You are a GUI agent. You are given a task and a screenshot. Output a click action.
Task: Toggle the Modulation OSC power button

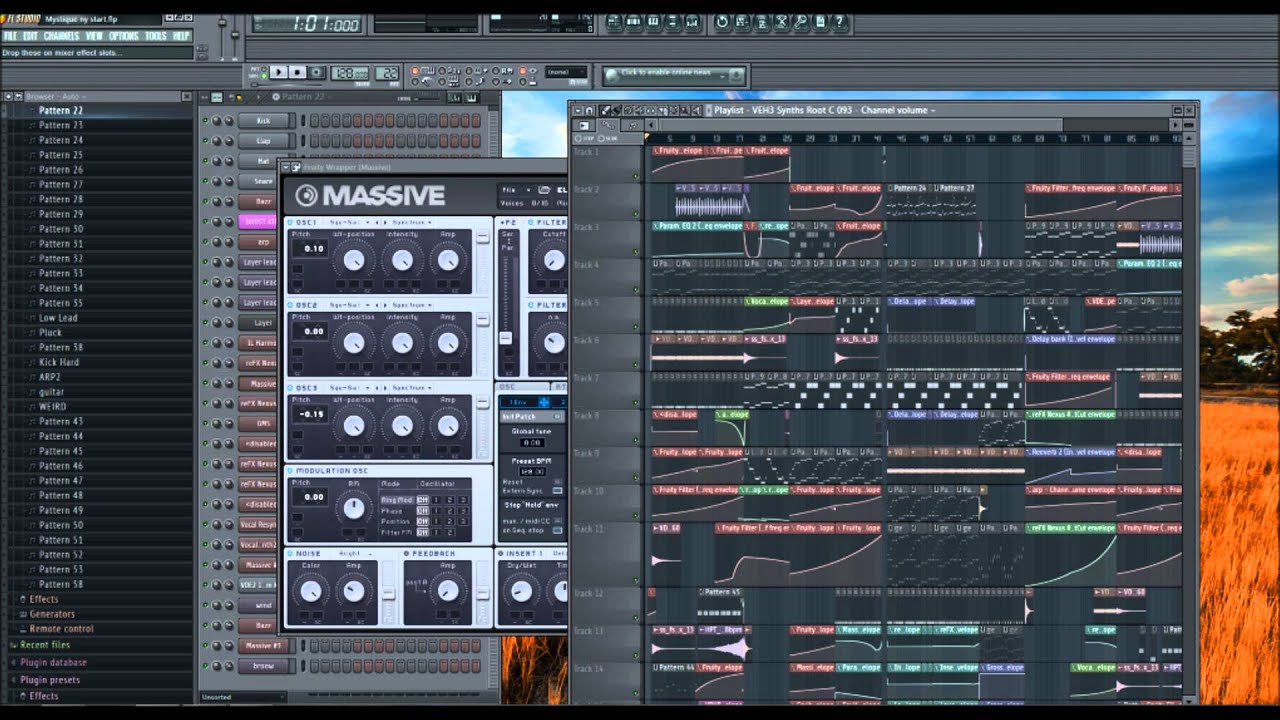tap(291, 470)
